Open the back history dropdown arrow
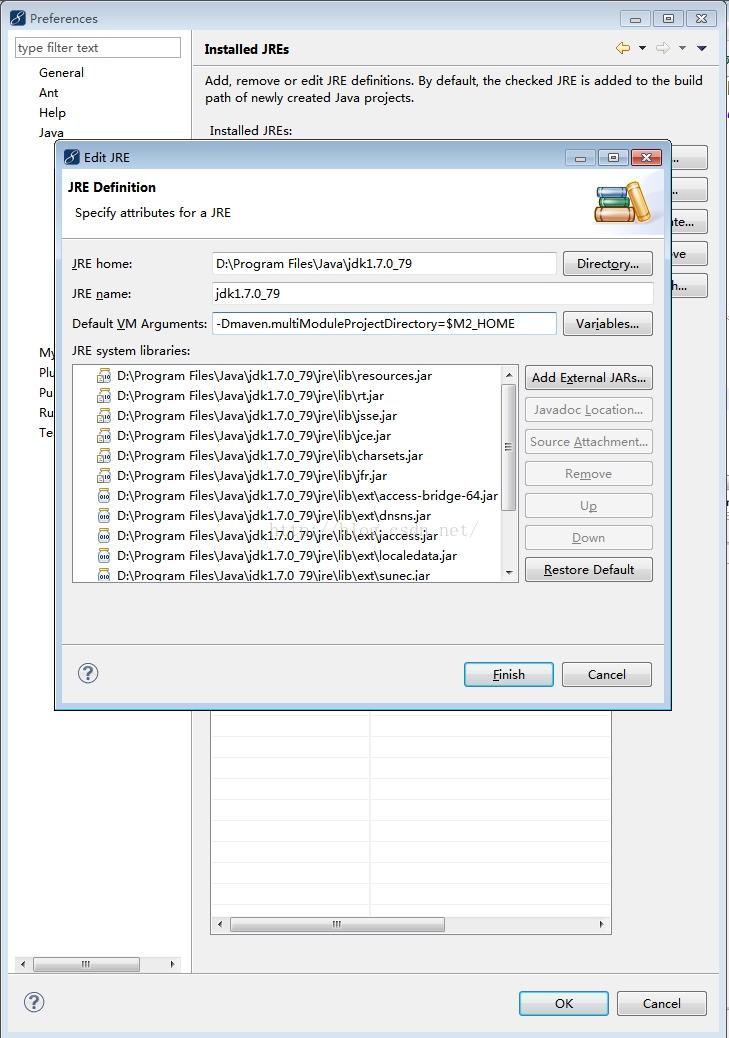The height and width of the screenshot is (1038, 729). (x=642, y=48)
